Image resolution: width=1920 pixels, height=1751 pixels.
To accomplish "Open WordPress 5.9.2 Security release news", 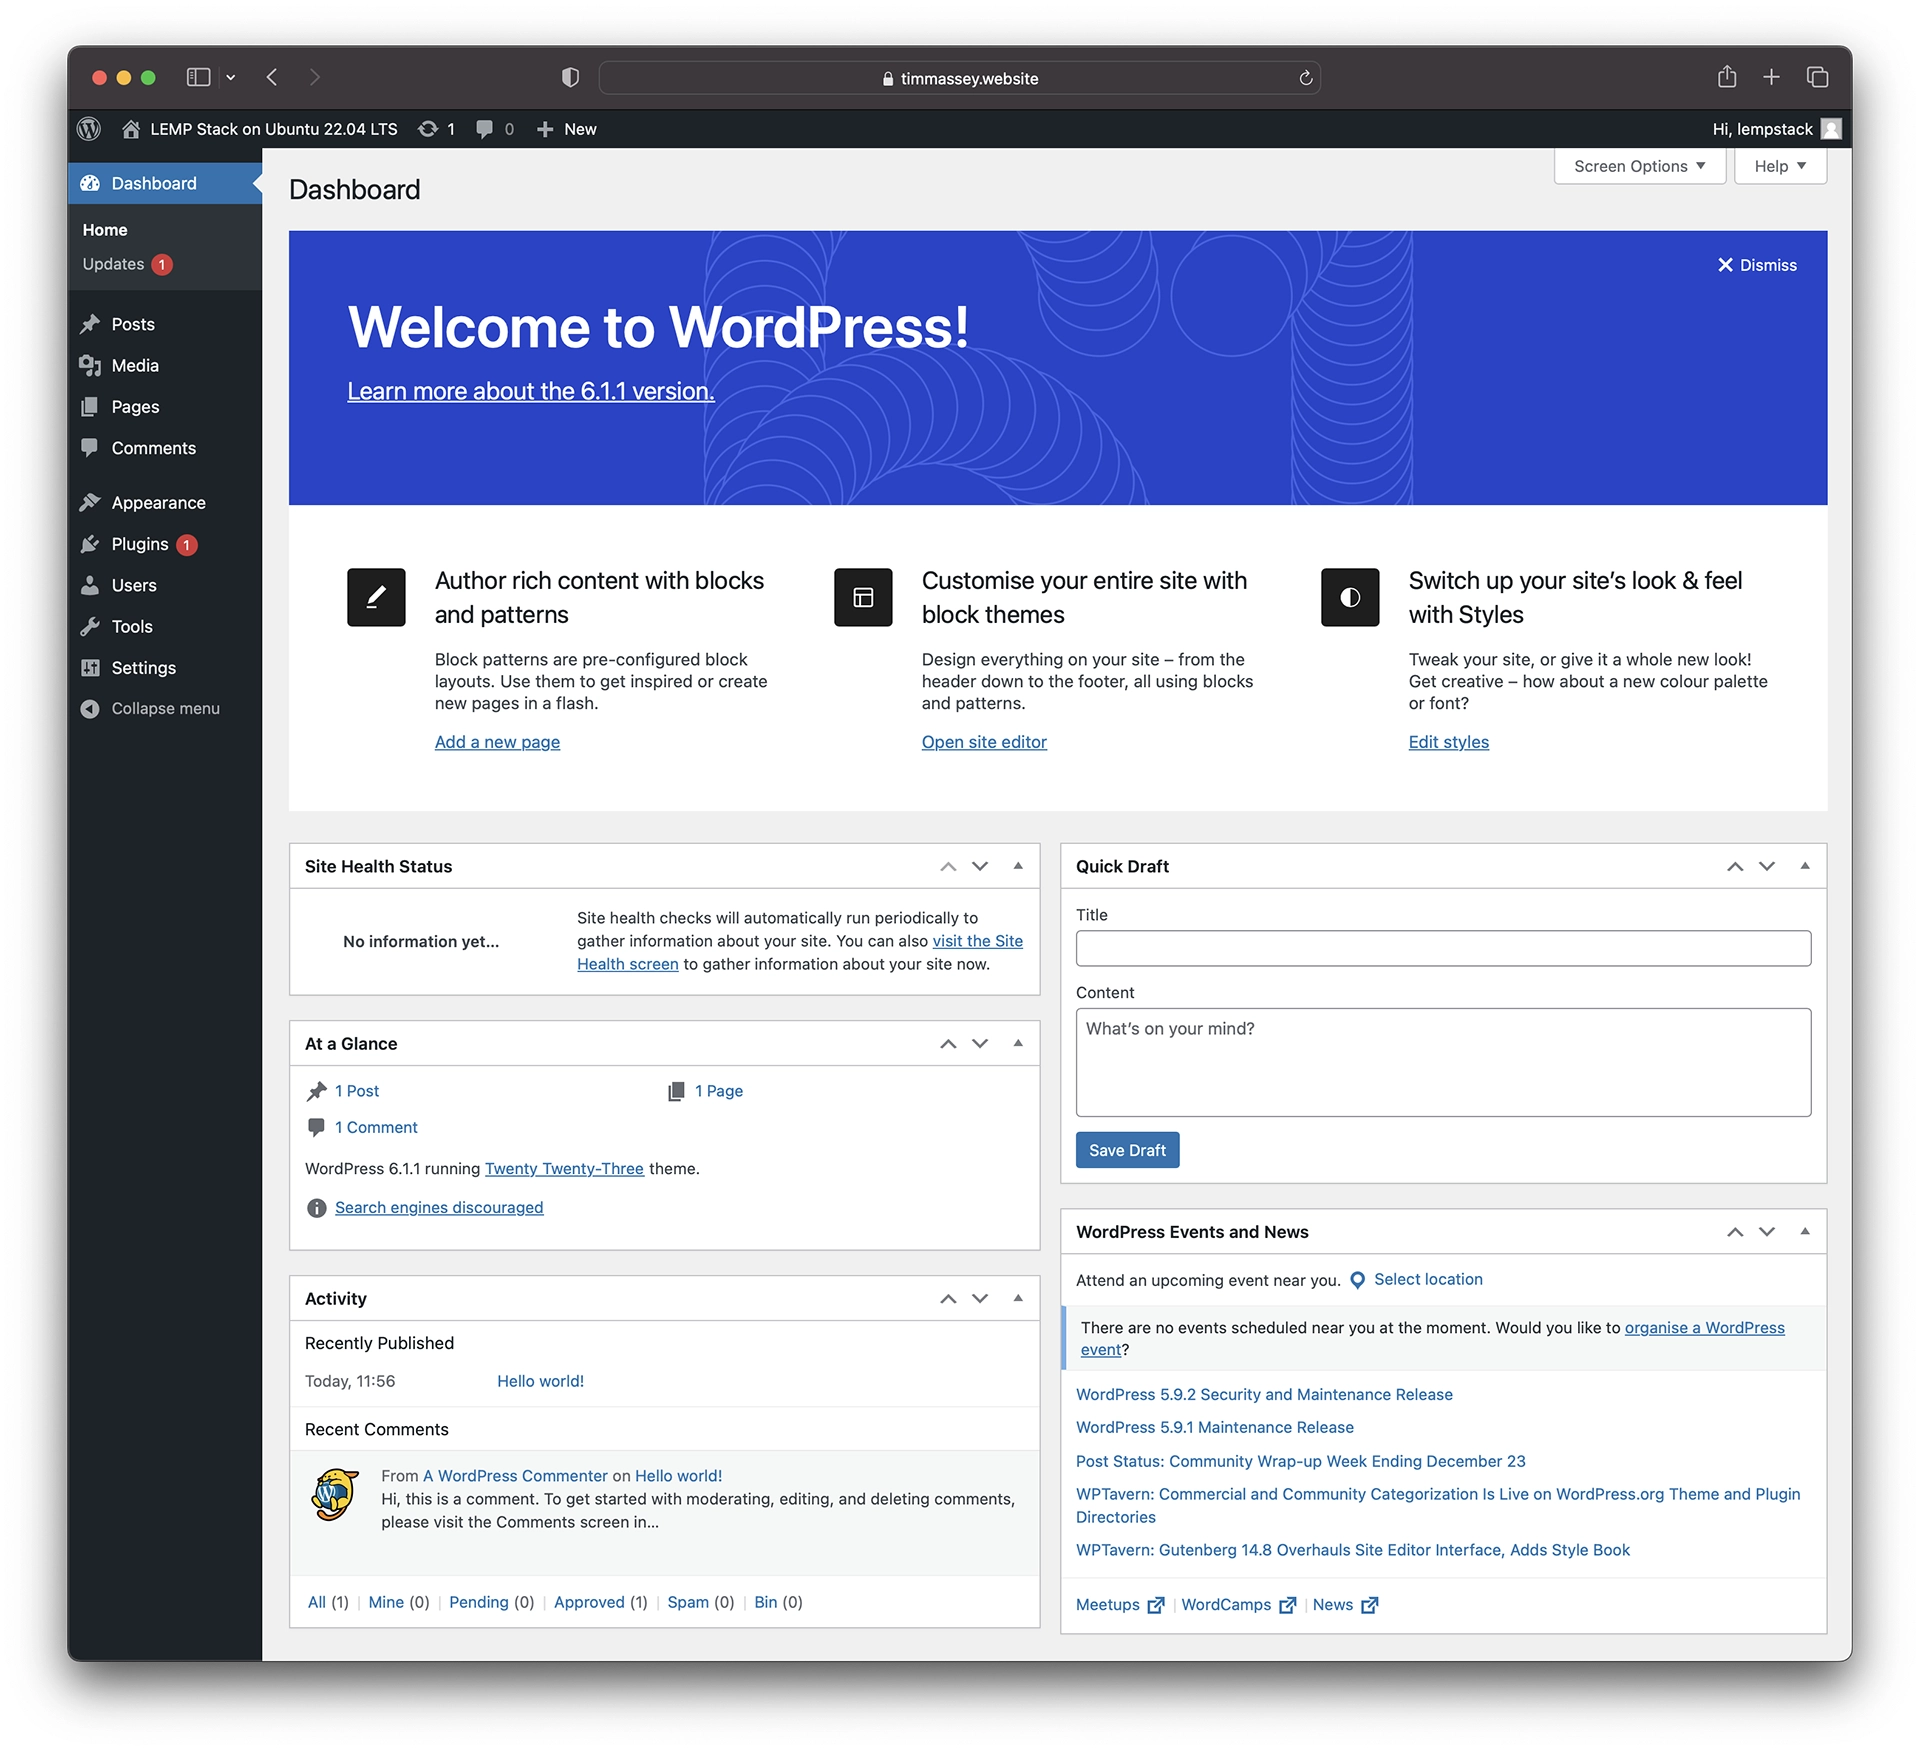I will (1264, 1395).
